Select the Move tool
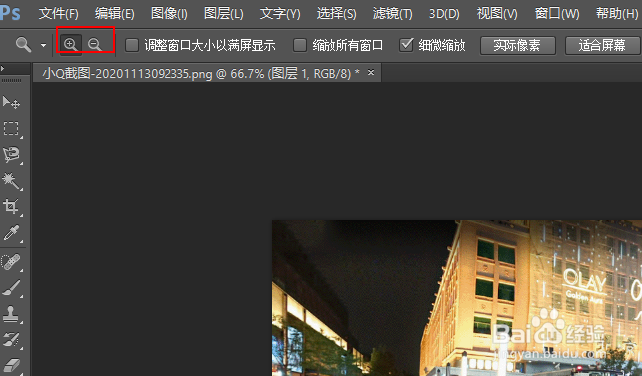The width and height of the screenshot is (642, 376). (x=11, y=102)
